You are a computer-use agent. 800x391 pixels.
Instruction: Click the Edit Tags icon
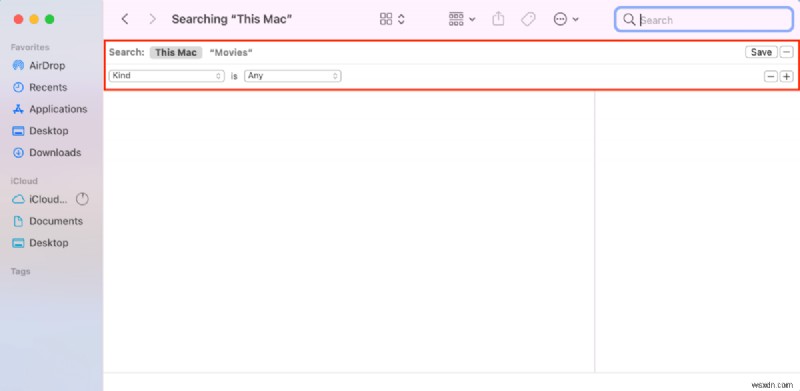point(528,19)
